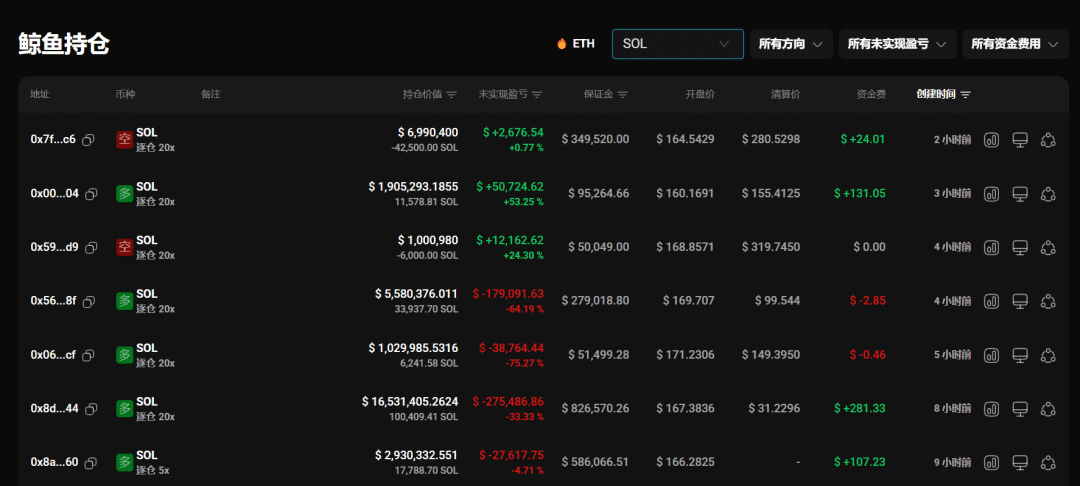Expand the 所有未实现盈亏 filter dropdown
This screenshot has width=1080, height=486.
[895, 44]
